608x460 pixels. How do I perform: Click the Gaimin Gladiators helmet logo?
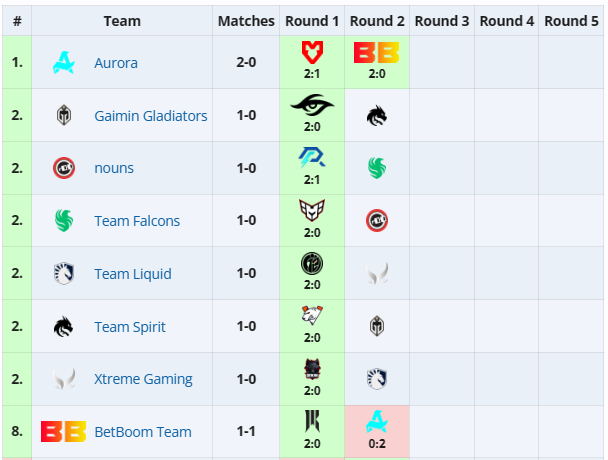[64, 116]
